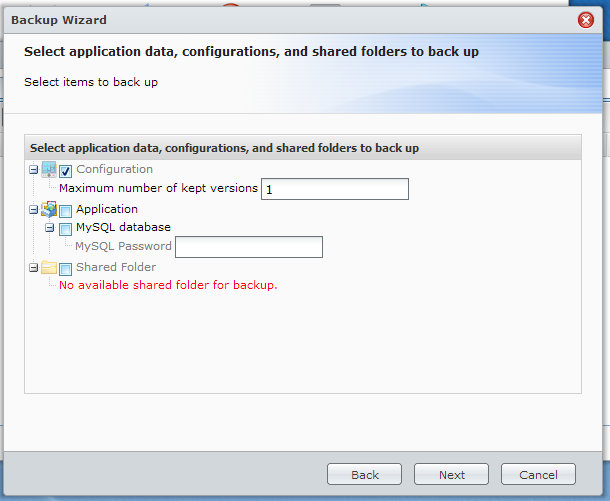Focus the MySQL Password field
The height and width of the screenshot is (501, 610).
pyautogui.click(x=249, y=247)
